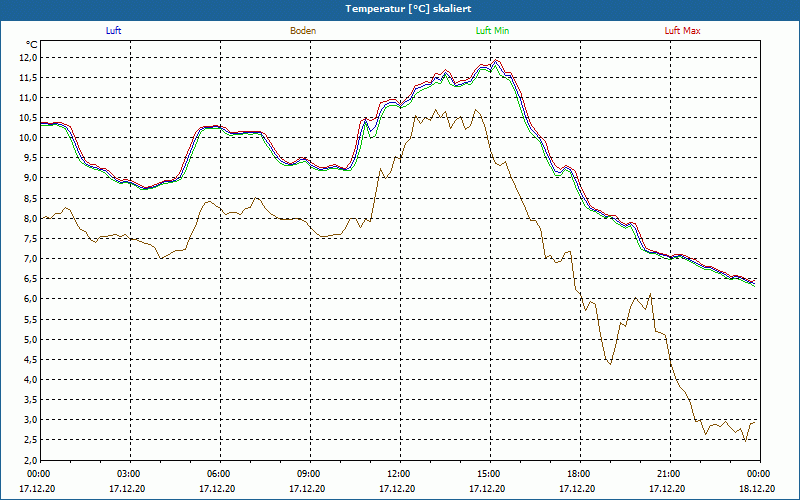Viewport: 800px width, 500px height.
Task: Click the '8,5' y-axis value
Action: 31,198
